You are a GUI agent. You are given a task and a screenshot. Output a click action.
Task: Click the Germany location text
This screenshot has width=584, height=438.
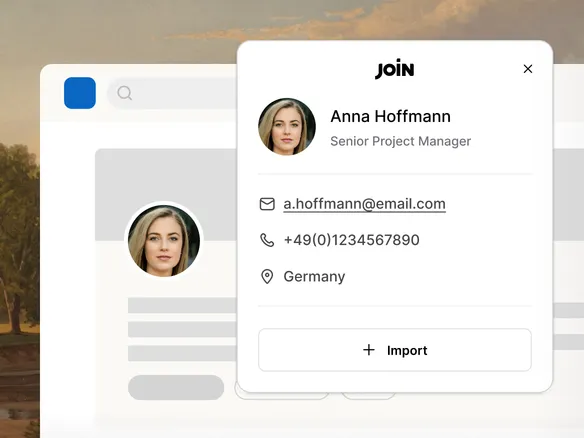point(314,277)
